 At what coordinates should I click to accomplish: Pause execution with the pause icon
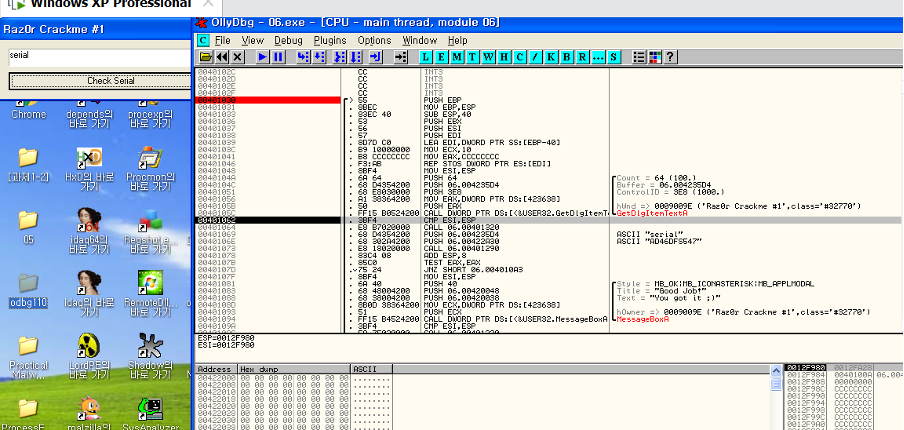pos(278,57)
